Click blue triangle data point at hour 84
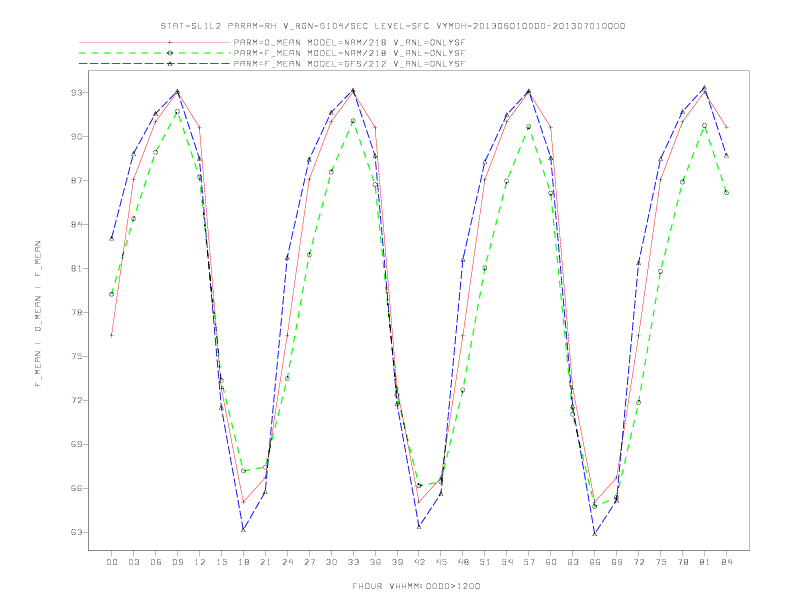The height and width of the screenshot is (612, 792). 726,156
